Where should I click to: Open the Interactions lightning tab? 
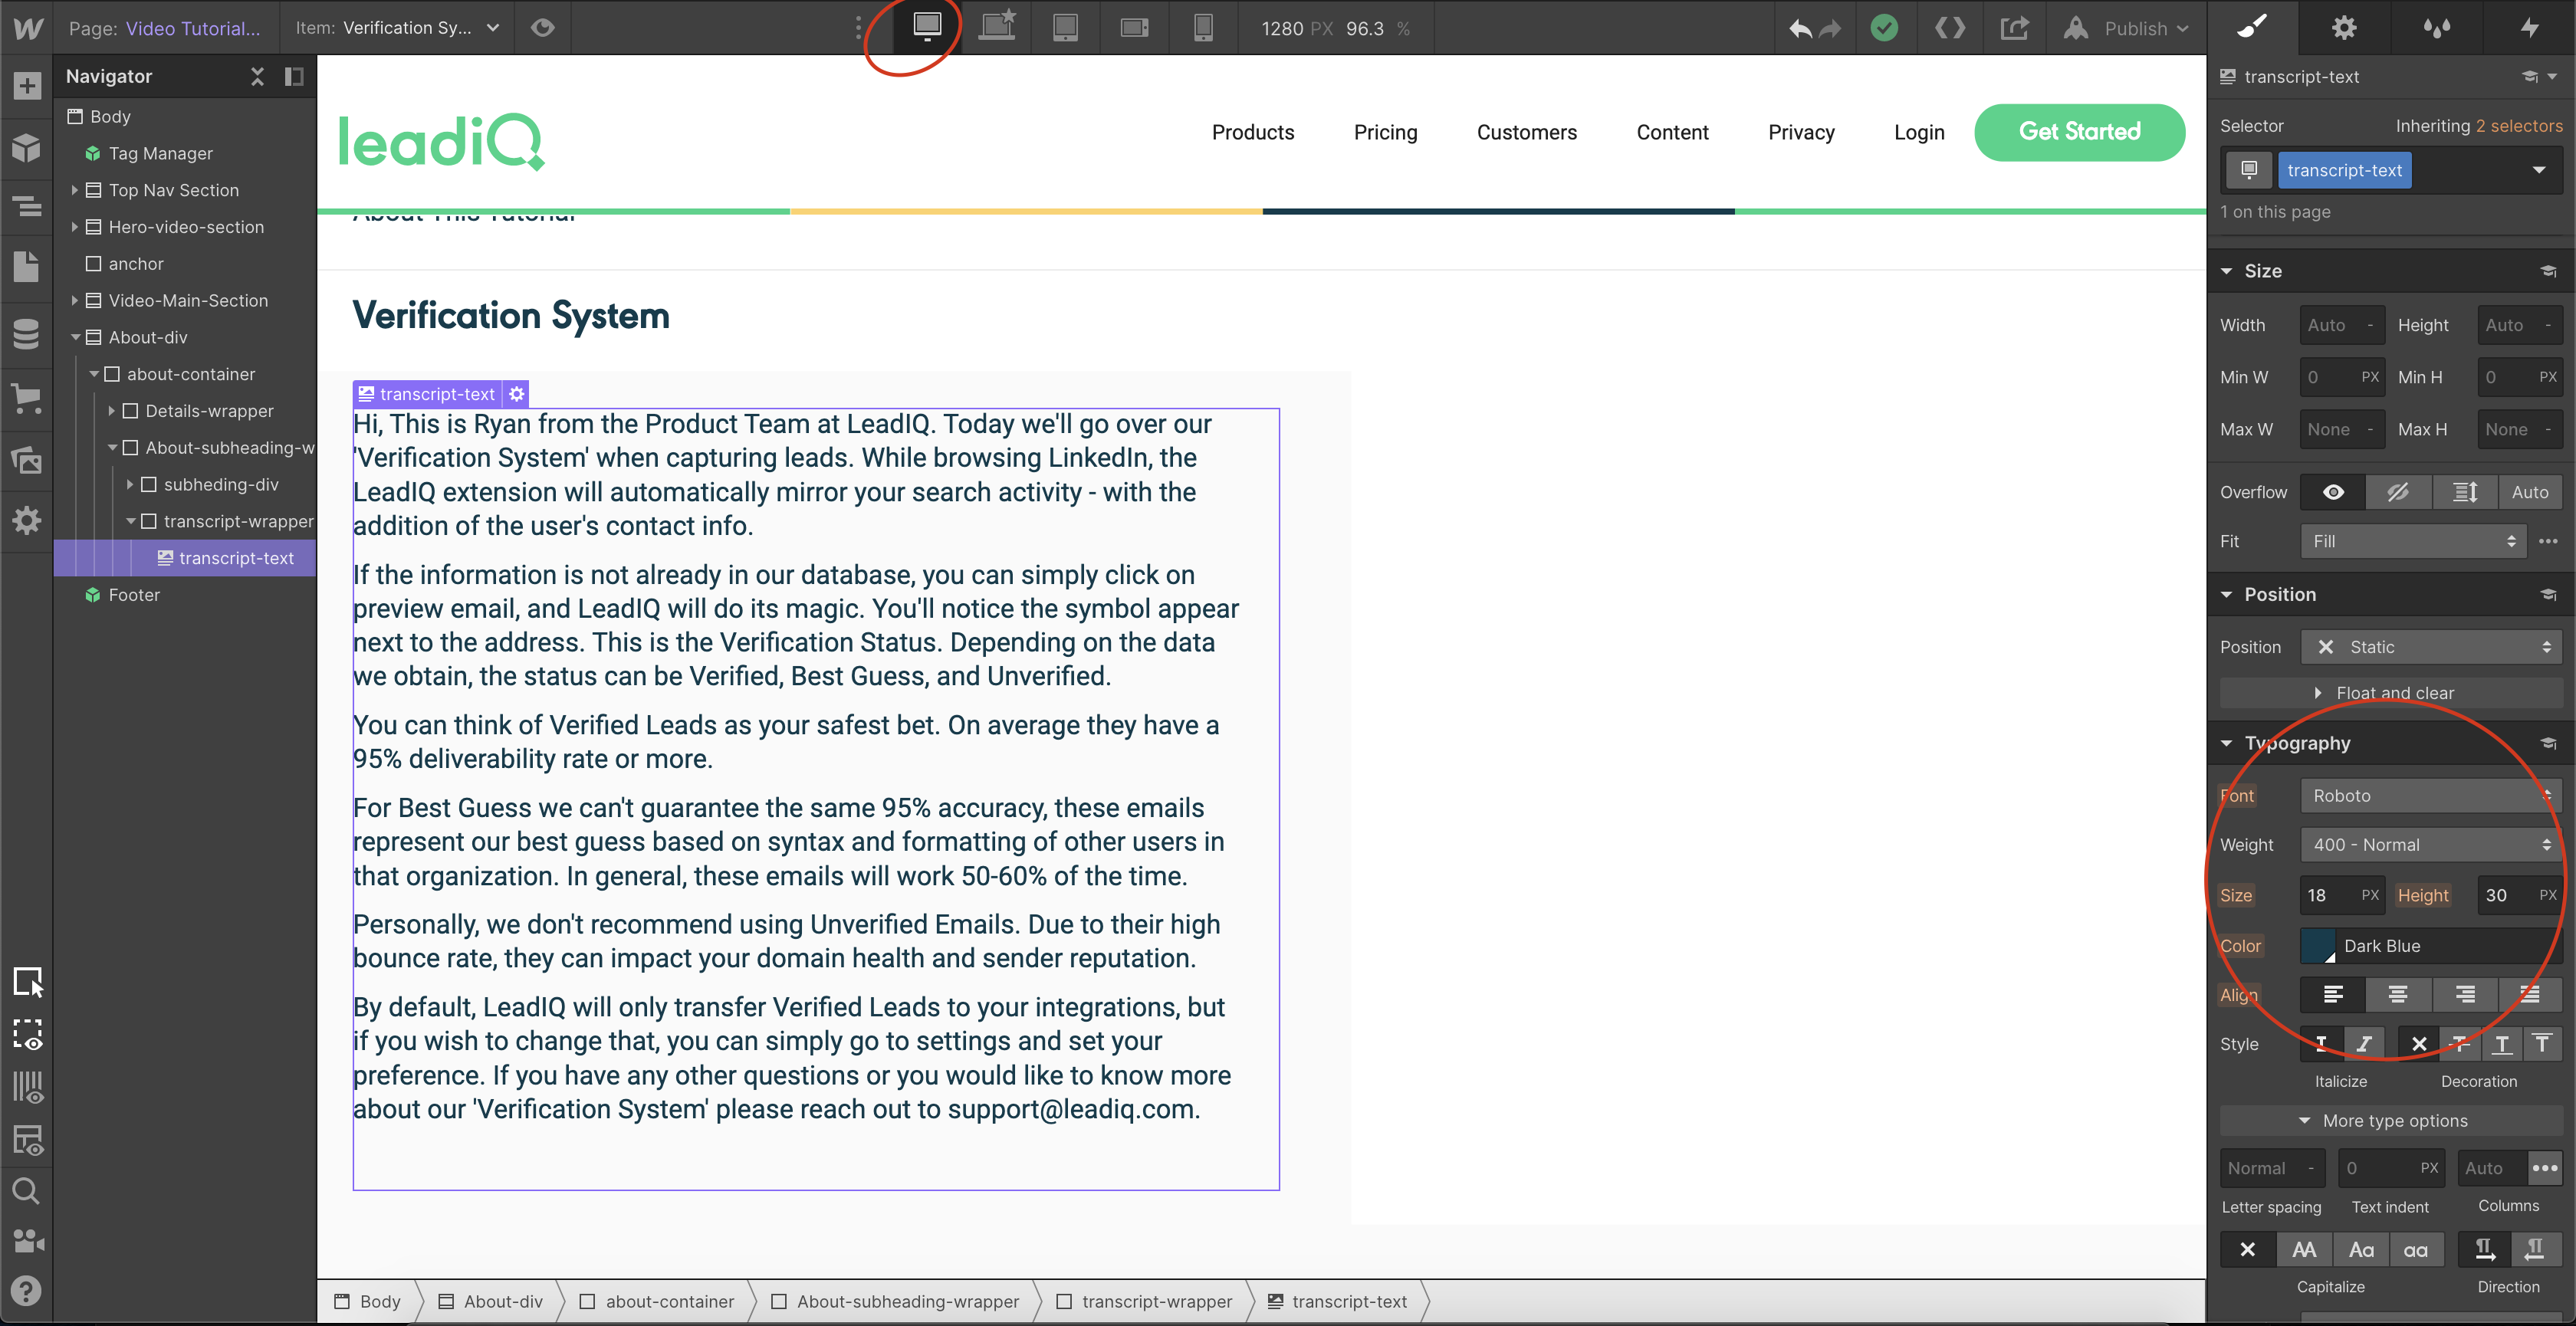(x=2529, y=27)
